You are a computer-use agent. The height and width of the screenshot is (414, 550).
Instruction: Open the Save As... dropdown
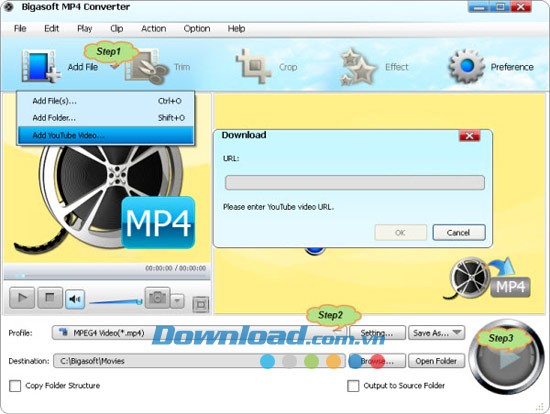coord(437,333)
